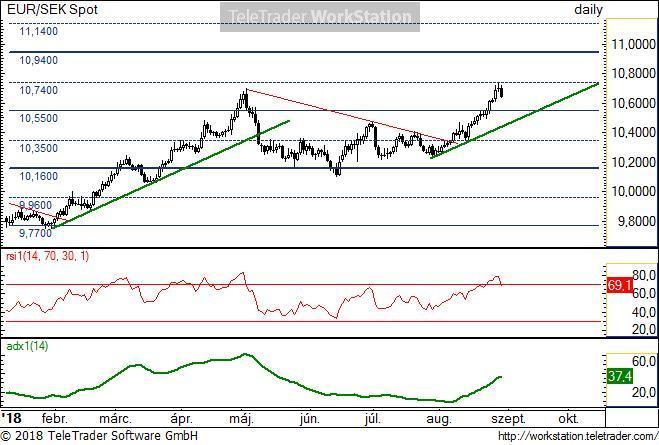The height and width of the screenshot is (445, 659).
Task: Click the 11,1400 level label
Action: [x=39, y=31]
